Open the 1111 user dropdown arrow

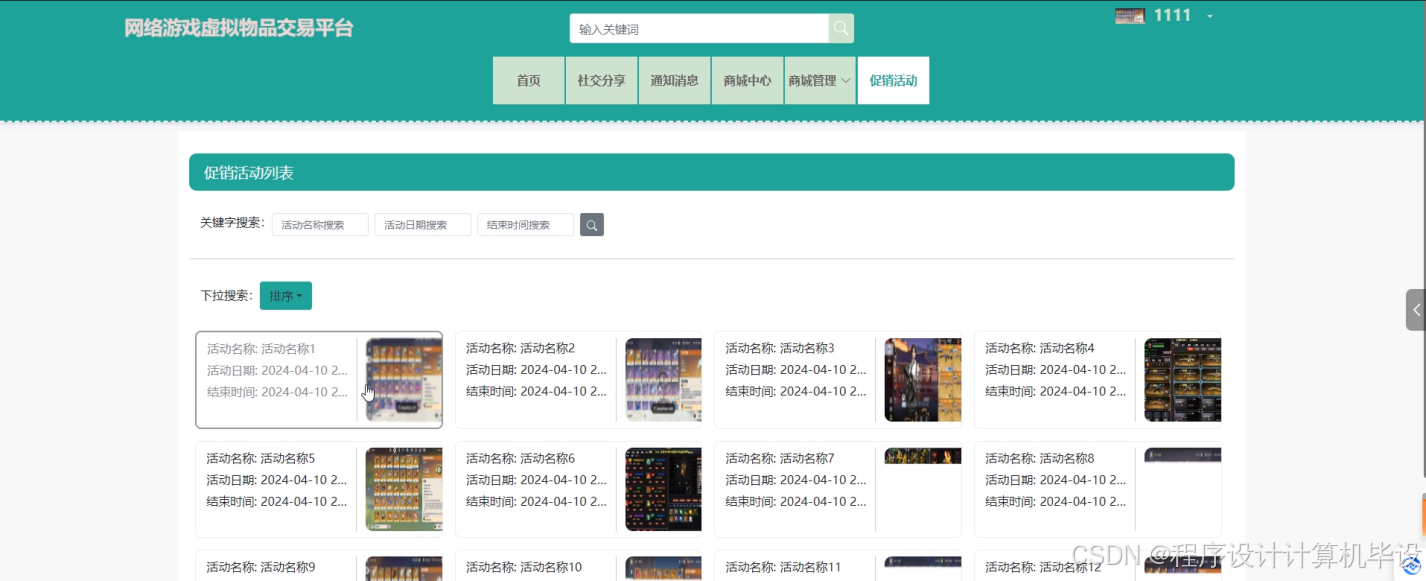coord(1210,16)
